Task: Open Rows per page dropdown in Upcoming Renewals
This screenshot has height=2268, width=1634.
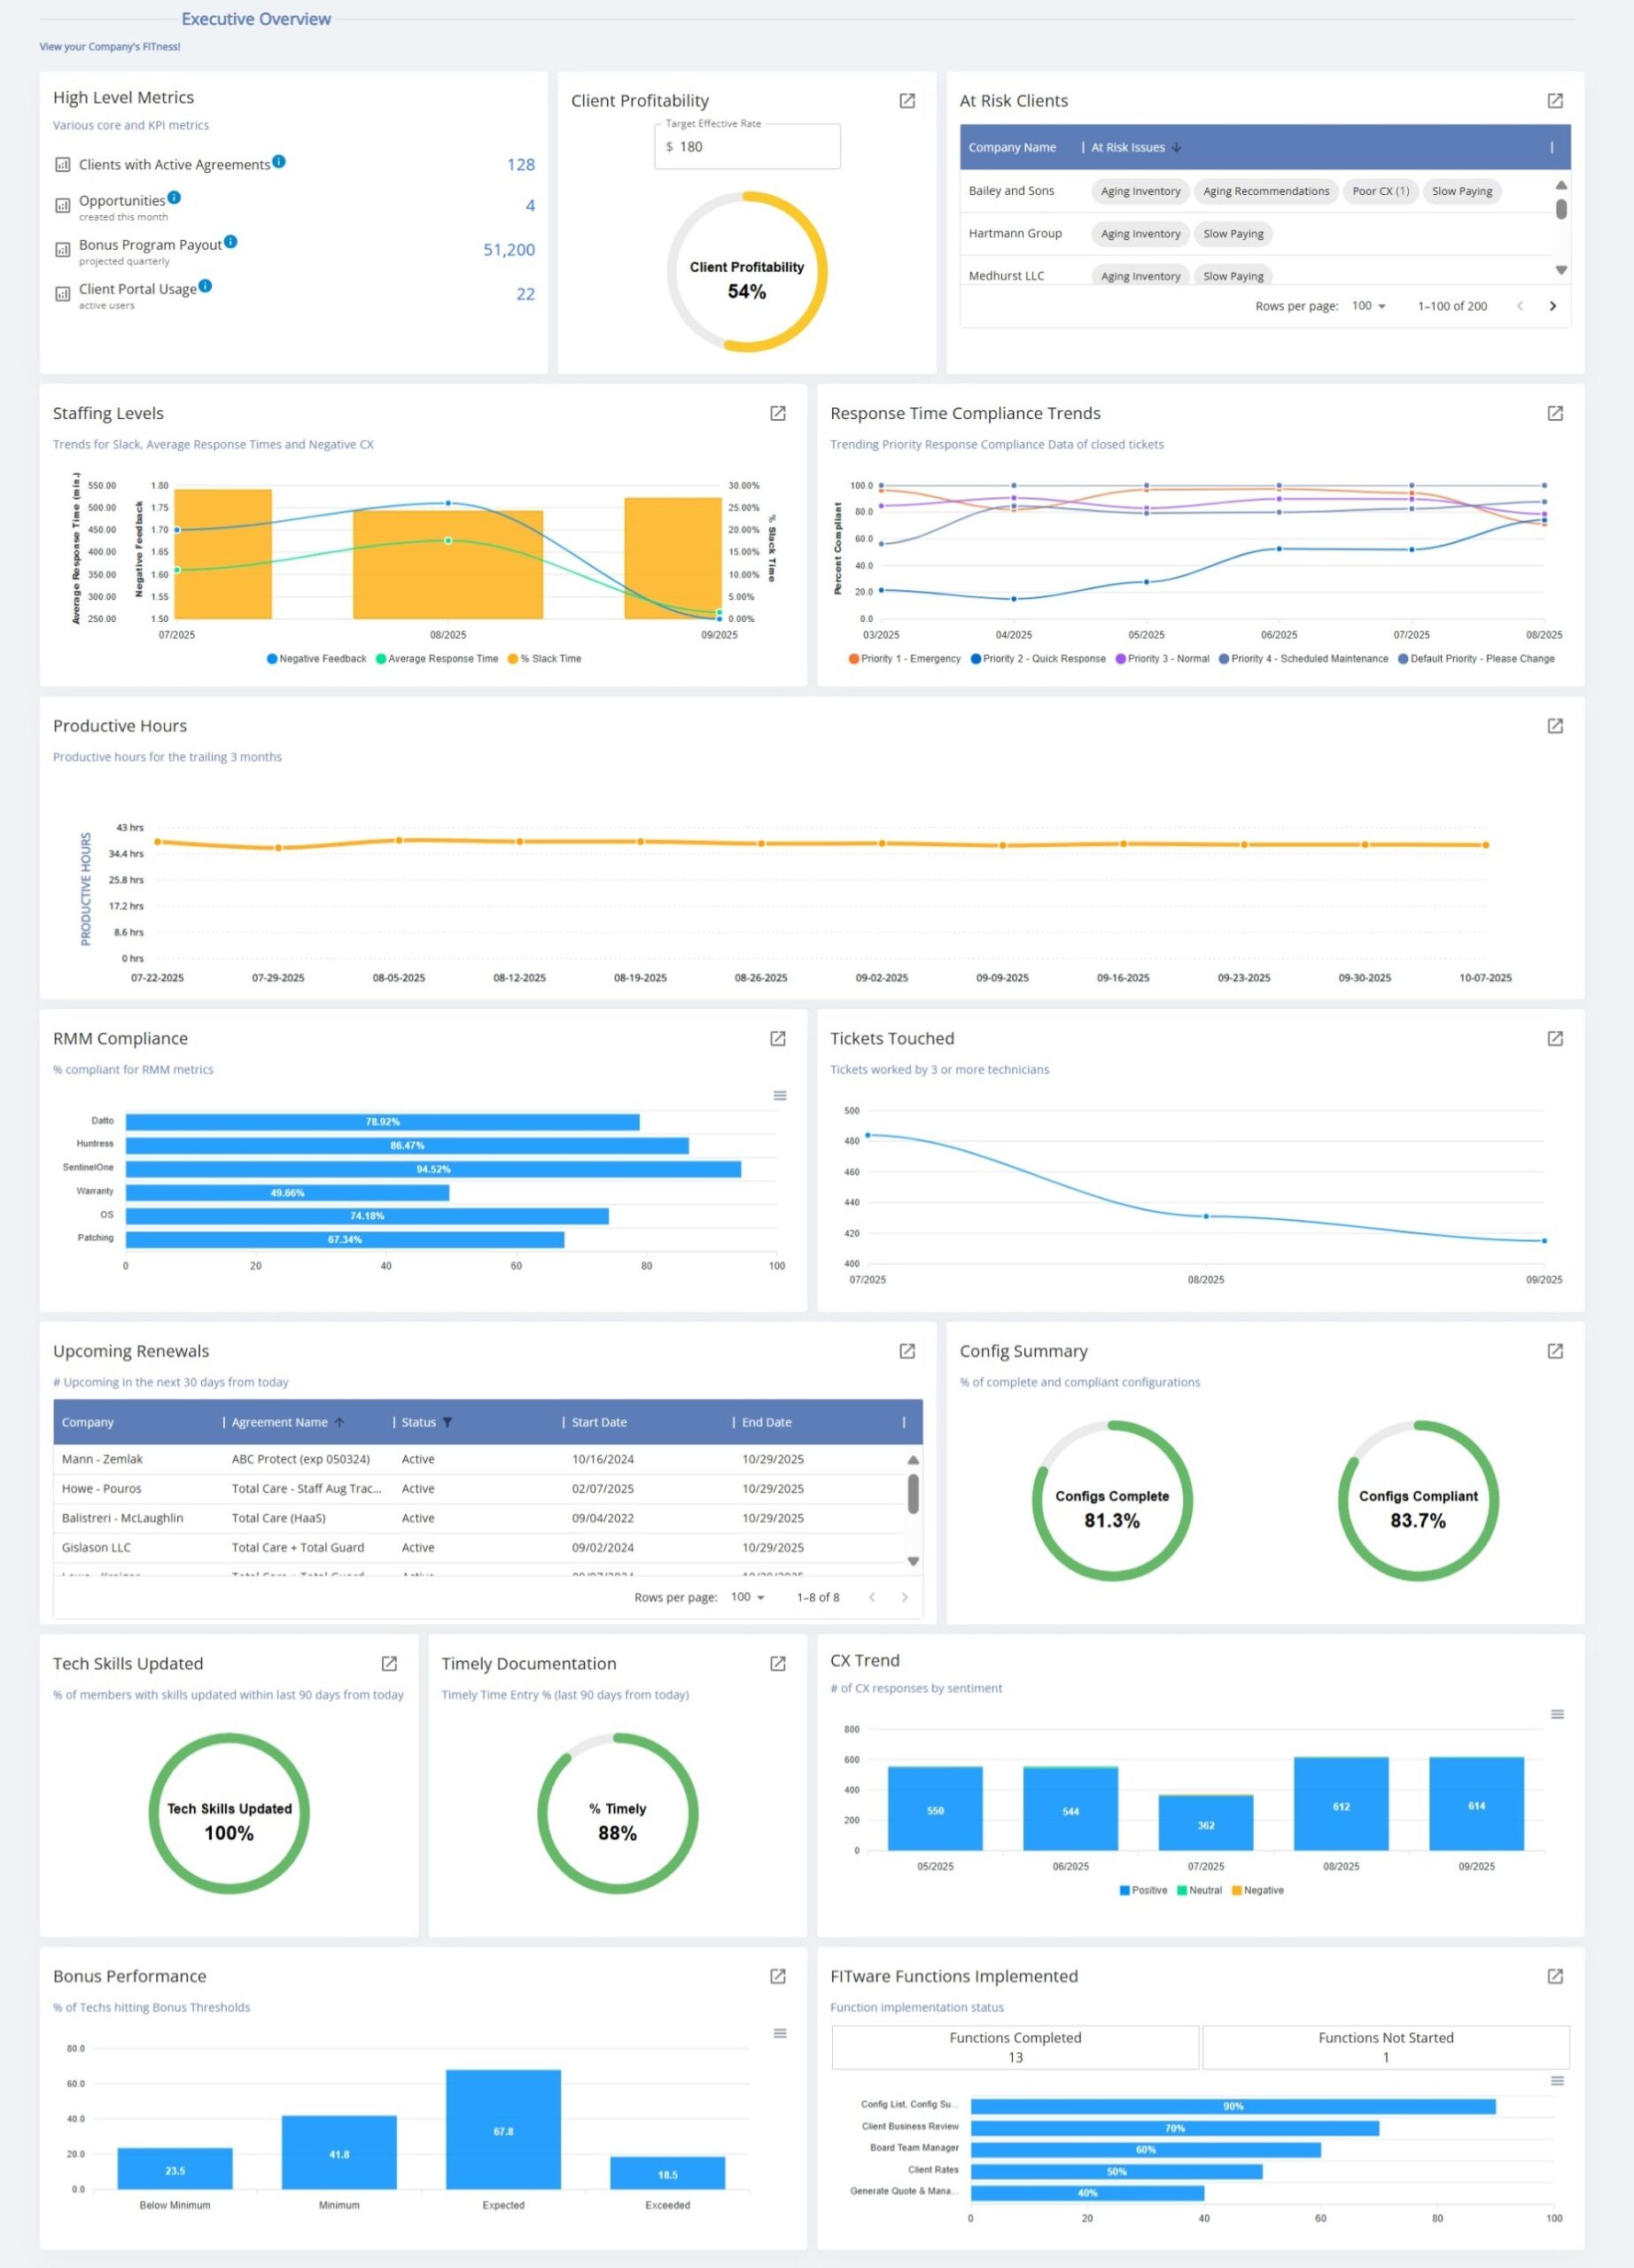Action: (748, 1597)
